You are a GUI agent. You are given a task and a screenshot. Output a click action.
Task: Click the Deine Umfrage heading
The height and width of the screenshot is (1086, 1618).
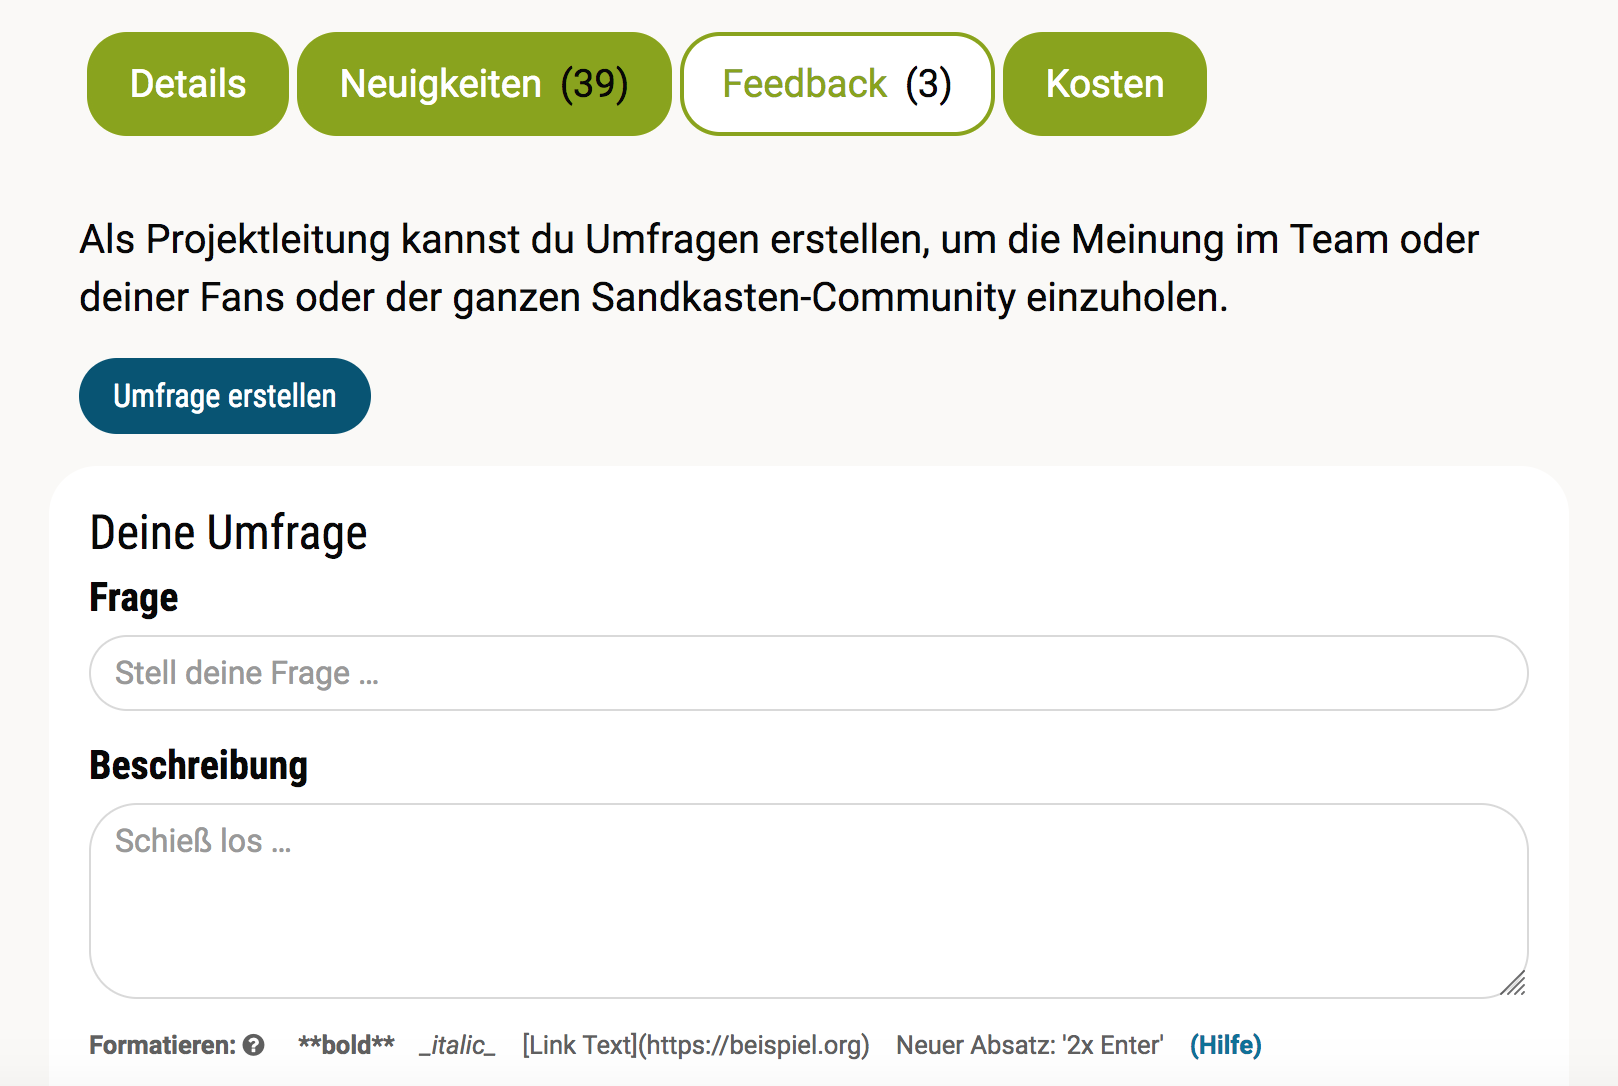pyautogui.click(x=229, y=533)
